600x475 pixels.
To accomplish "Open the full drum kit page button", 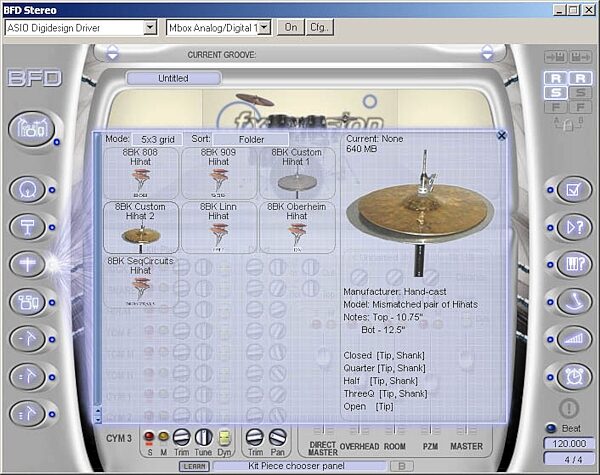I will point(32,129).
